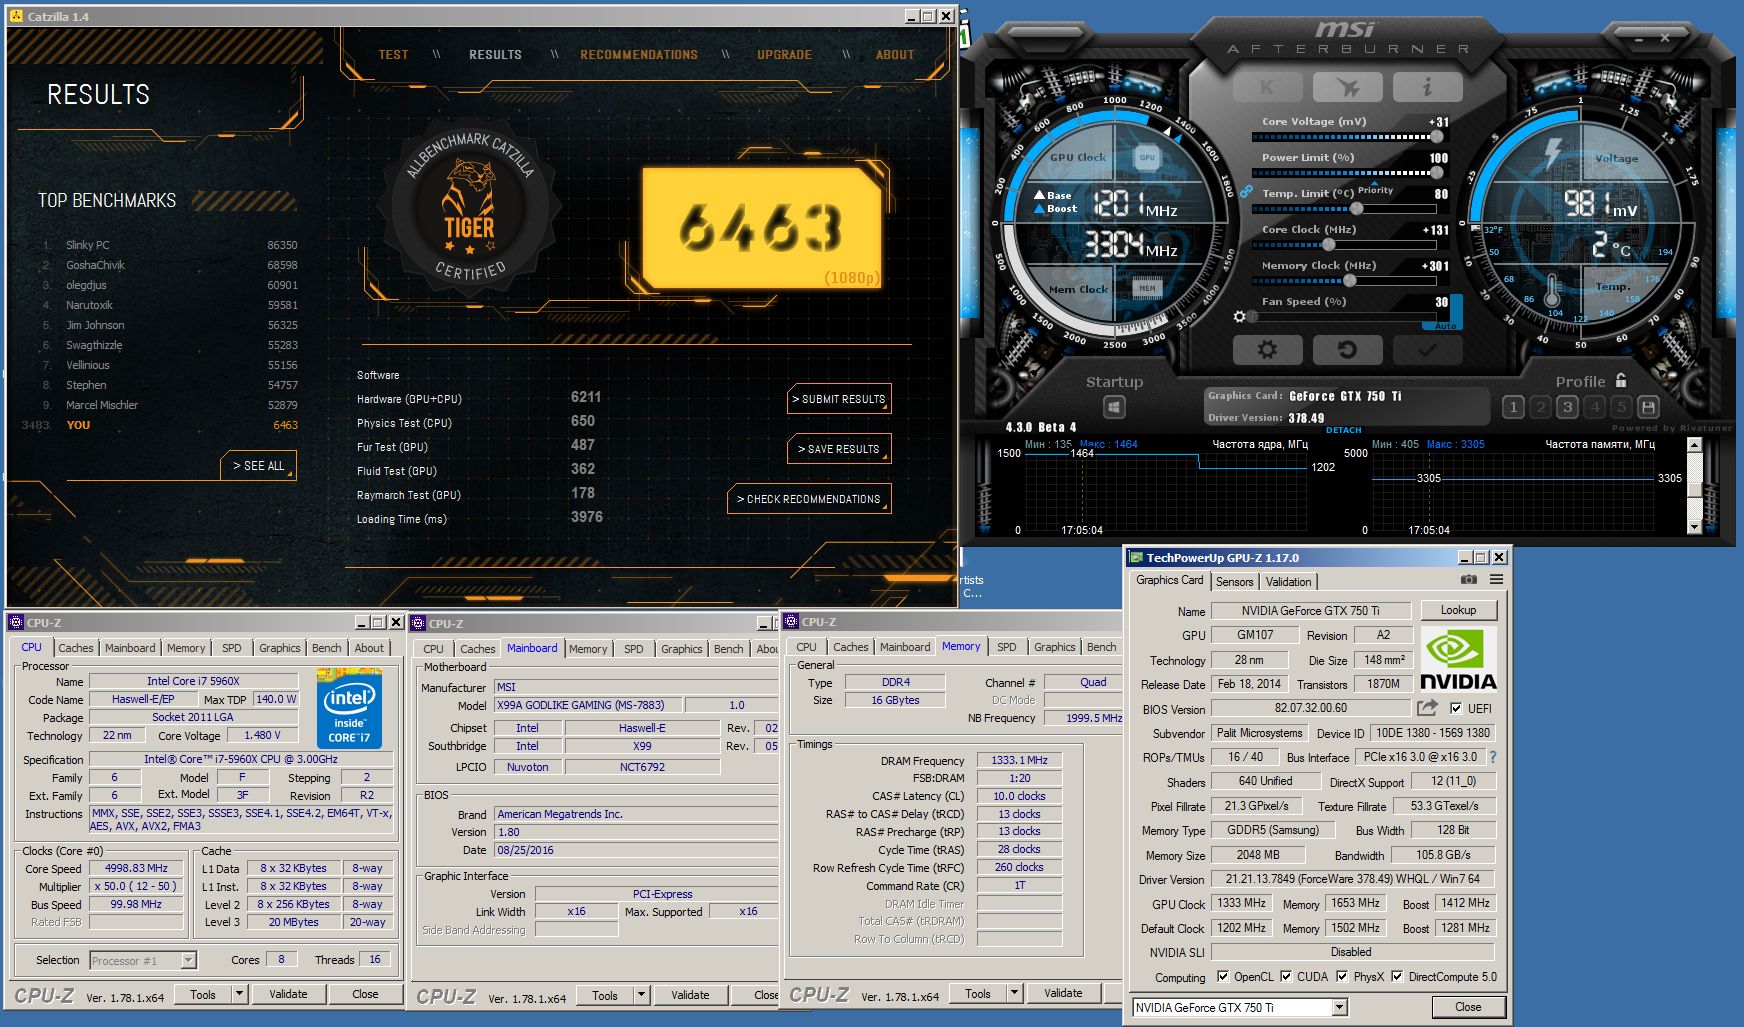Click SUBMIT RESULTS in Catzilla
This screenshot has height=1027, width=1744.
click(x=839, y=399)
